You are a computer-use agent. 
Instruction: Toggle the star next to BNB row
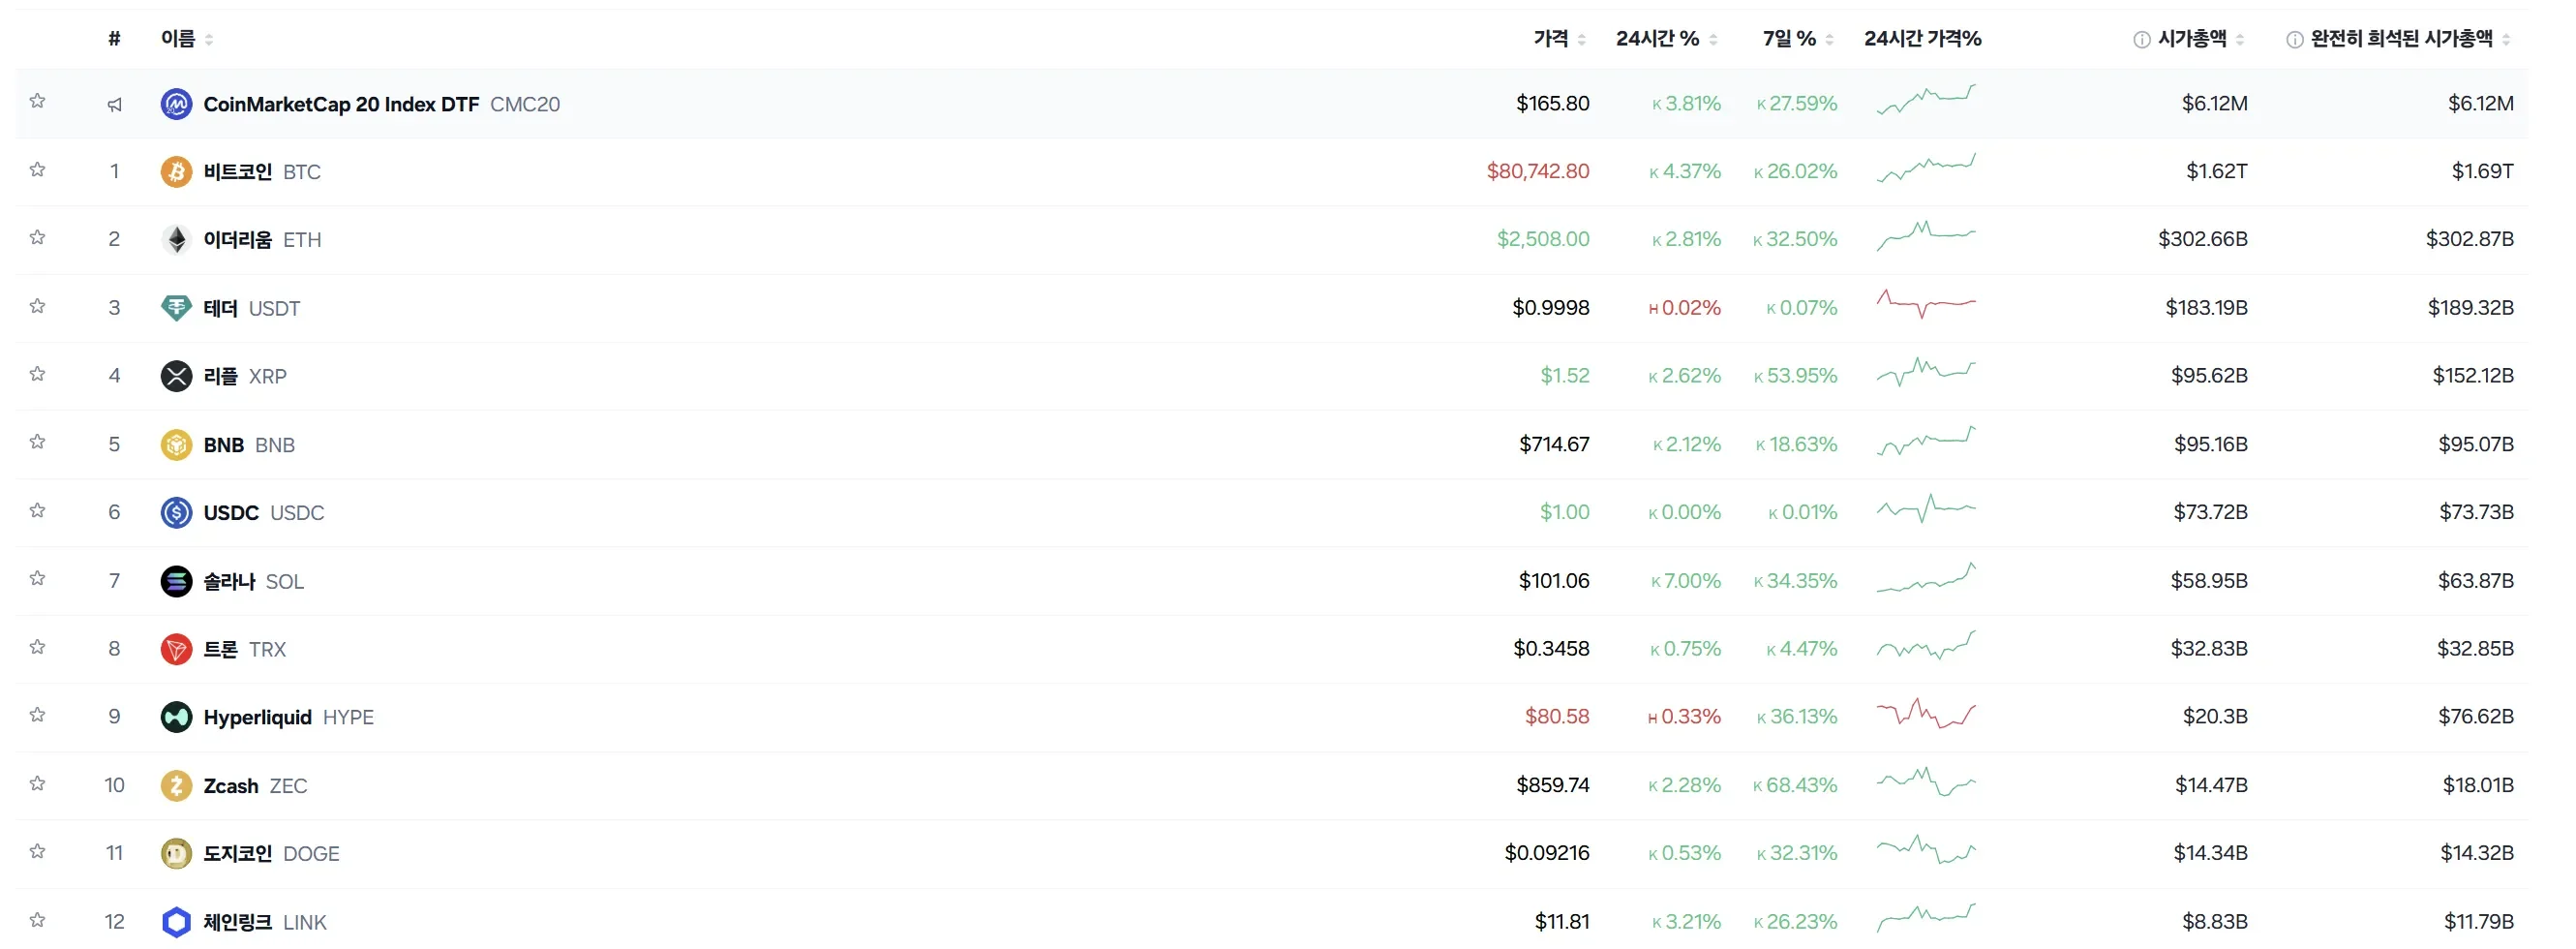click(x=38, y=442)
